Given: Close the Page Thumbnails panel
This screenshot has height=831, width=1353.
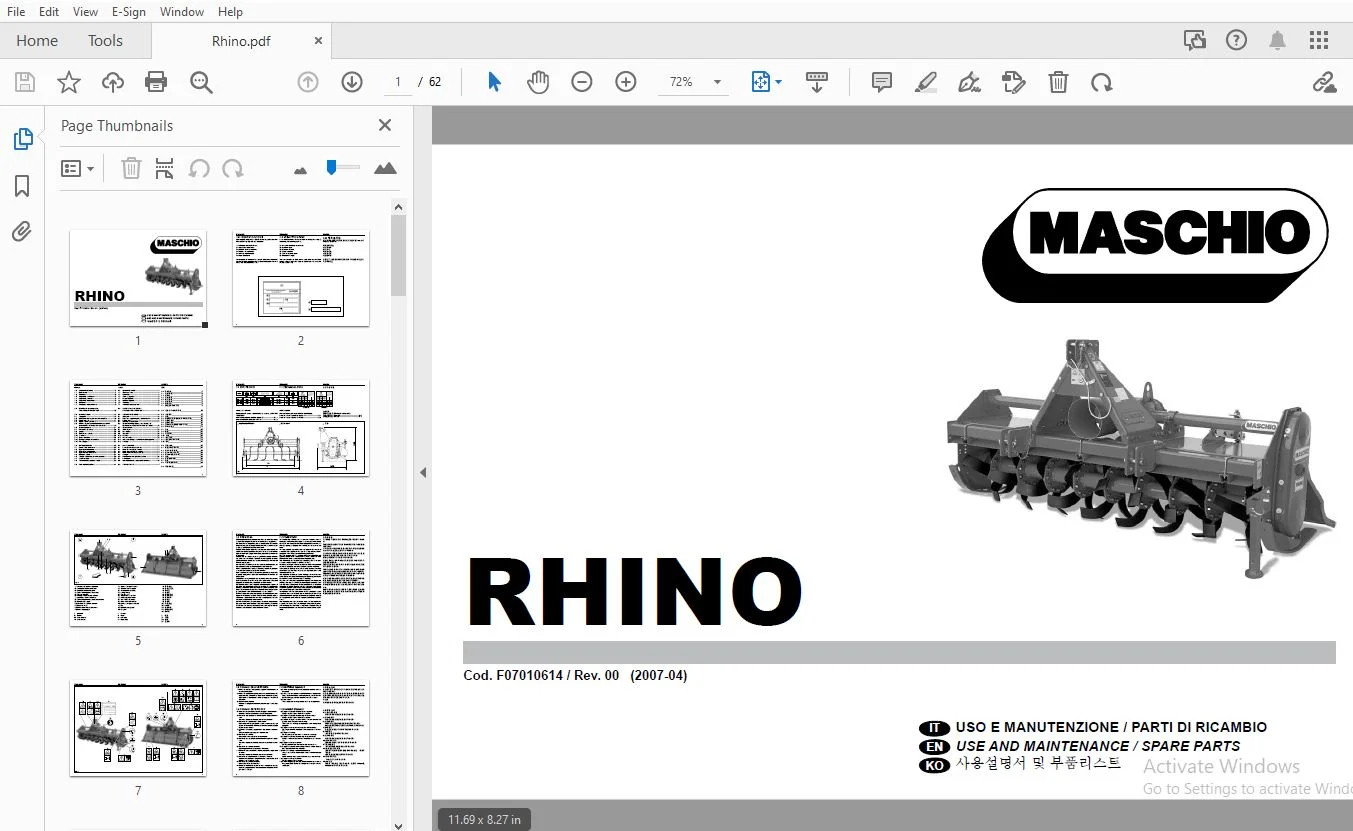Looking at the screenshot, I should [385, 125].
